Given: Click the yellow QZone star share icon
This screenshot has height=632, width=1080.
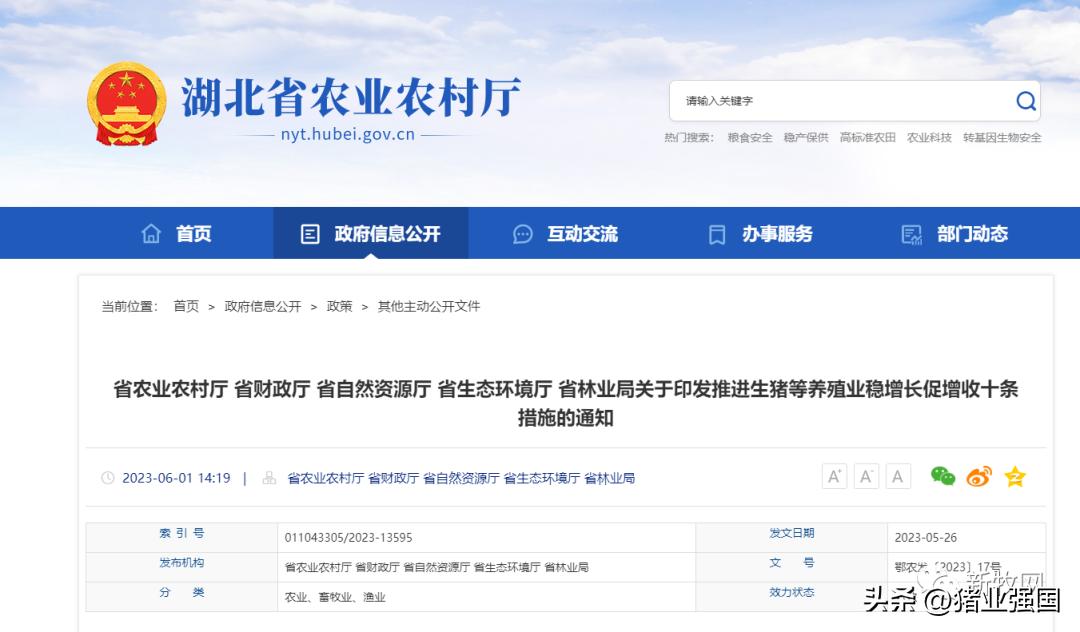Looking at the screenshot, I should (x=1016, y=477).
